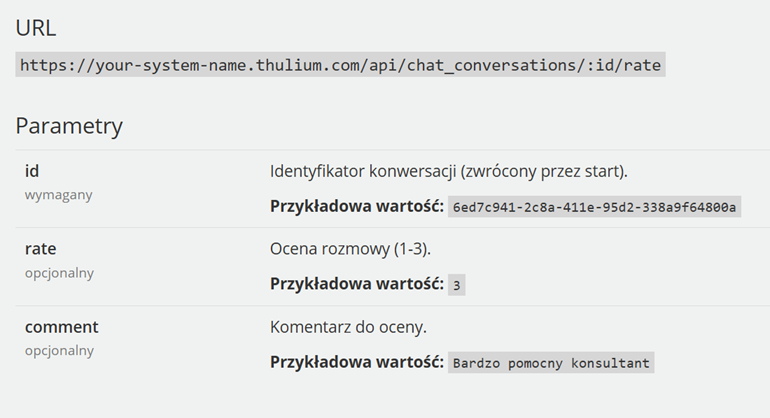Click the conversation identifier description text
The image size is (770, 418).
coord(449,171)
